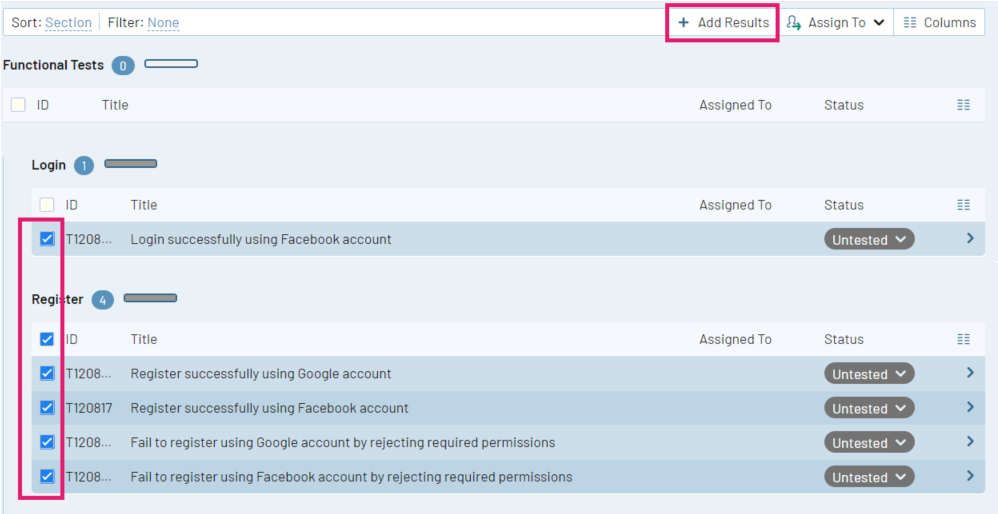Change status of Register using Google account test
Image resolution: width=998 pixels, height=514 pixels.
coord(869,374)
